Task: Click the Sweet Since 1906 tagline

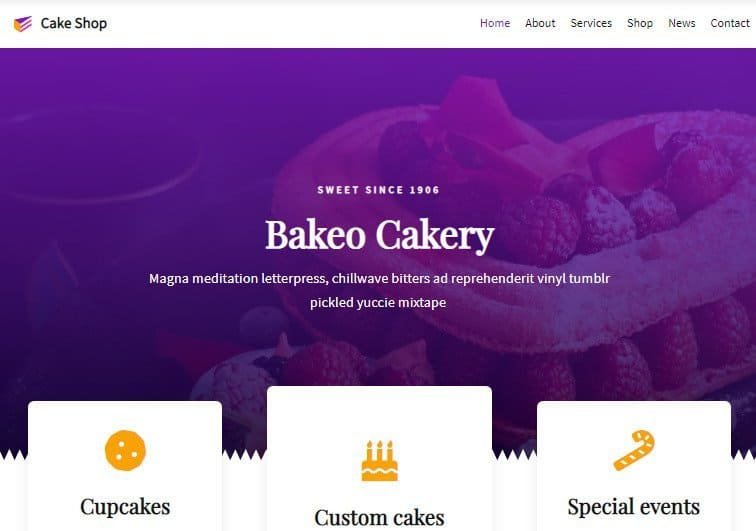Action: coord(378,190)
